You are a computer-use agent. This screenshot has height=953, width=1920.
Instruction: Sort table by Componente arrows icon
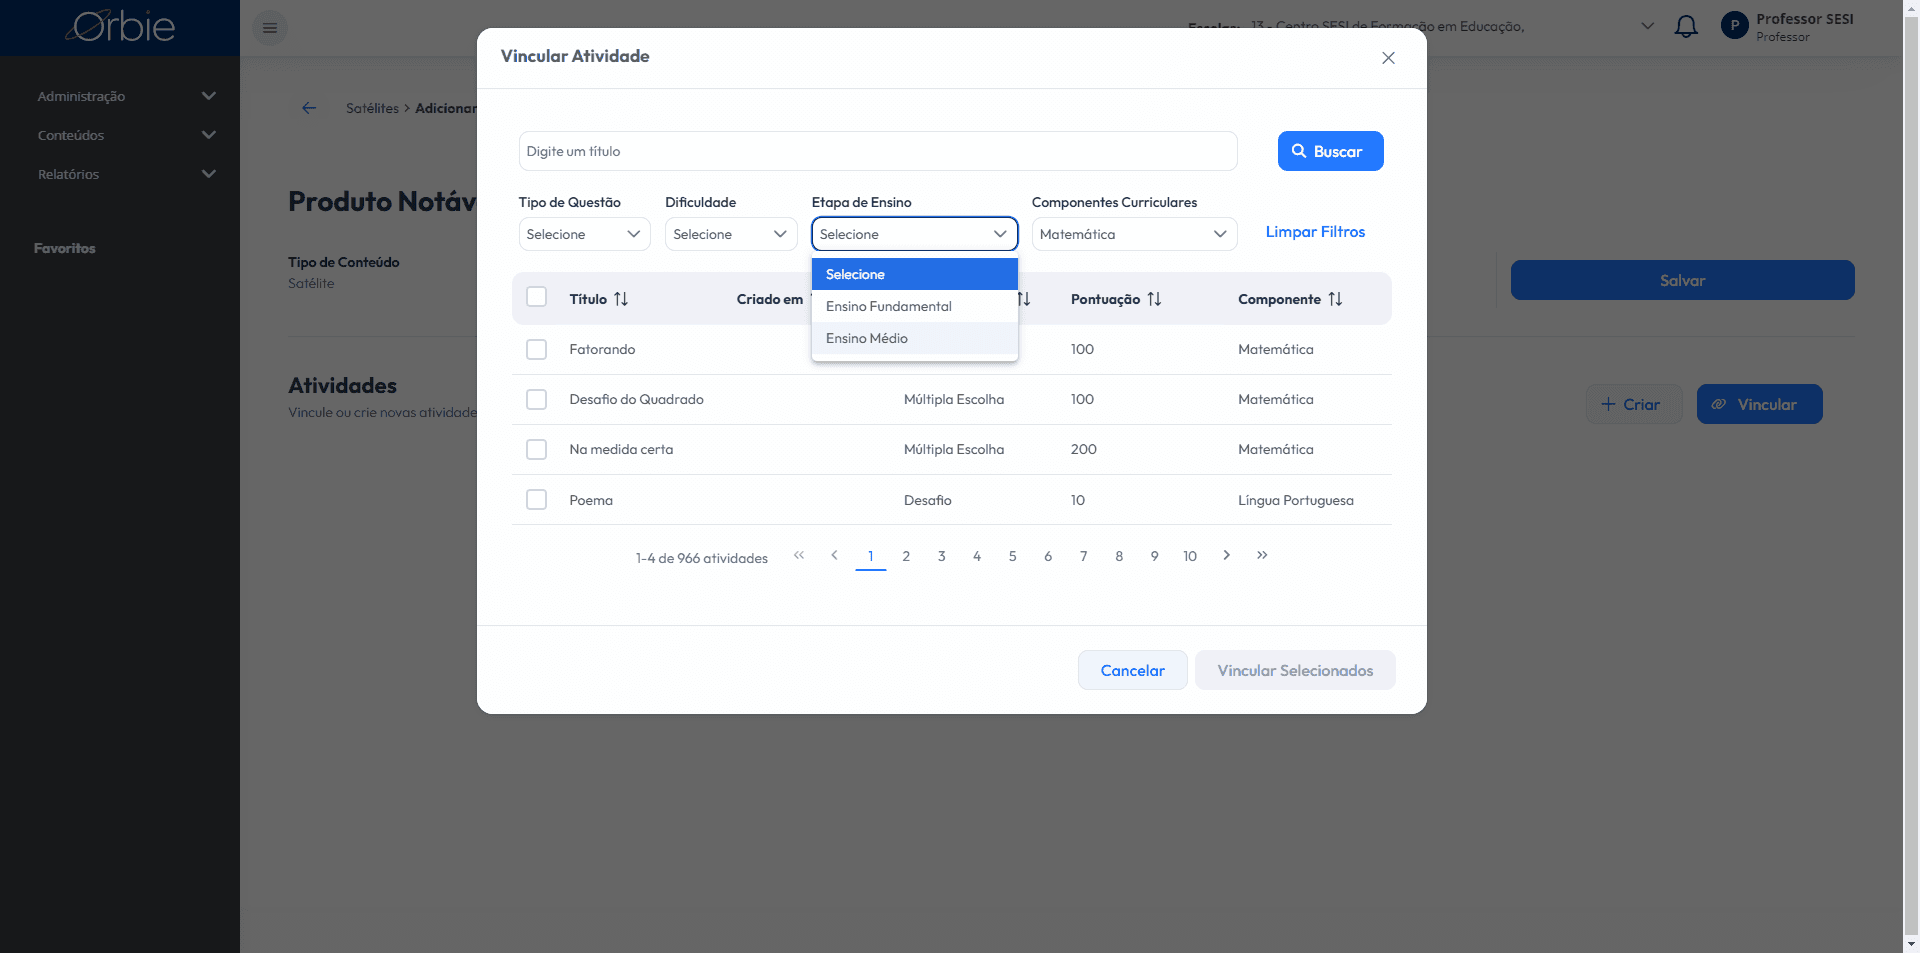tap(1335, 299)
